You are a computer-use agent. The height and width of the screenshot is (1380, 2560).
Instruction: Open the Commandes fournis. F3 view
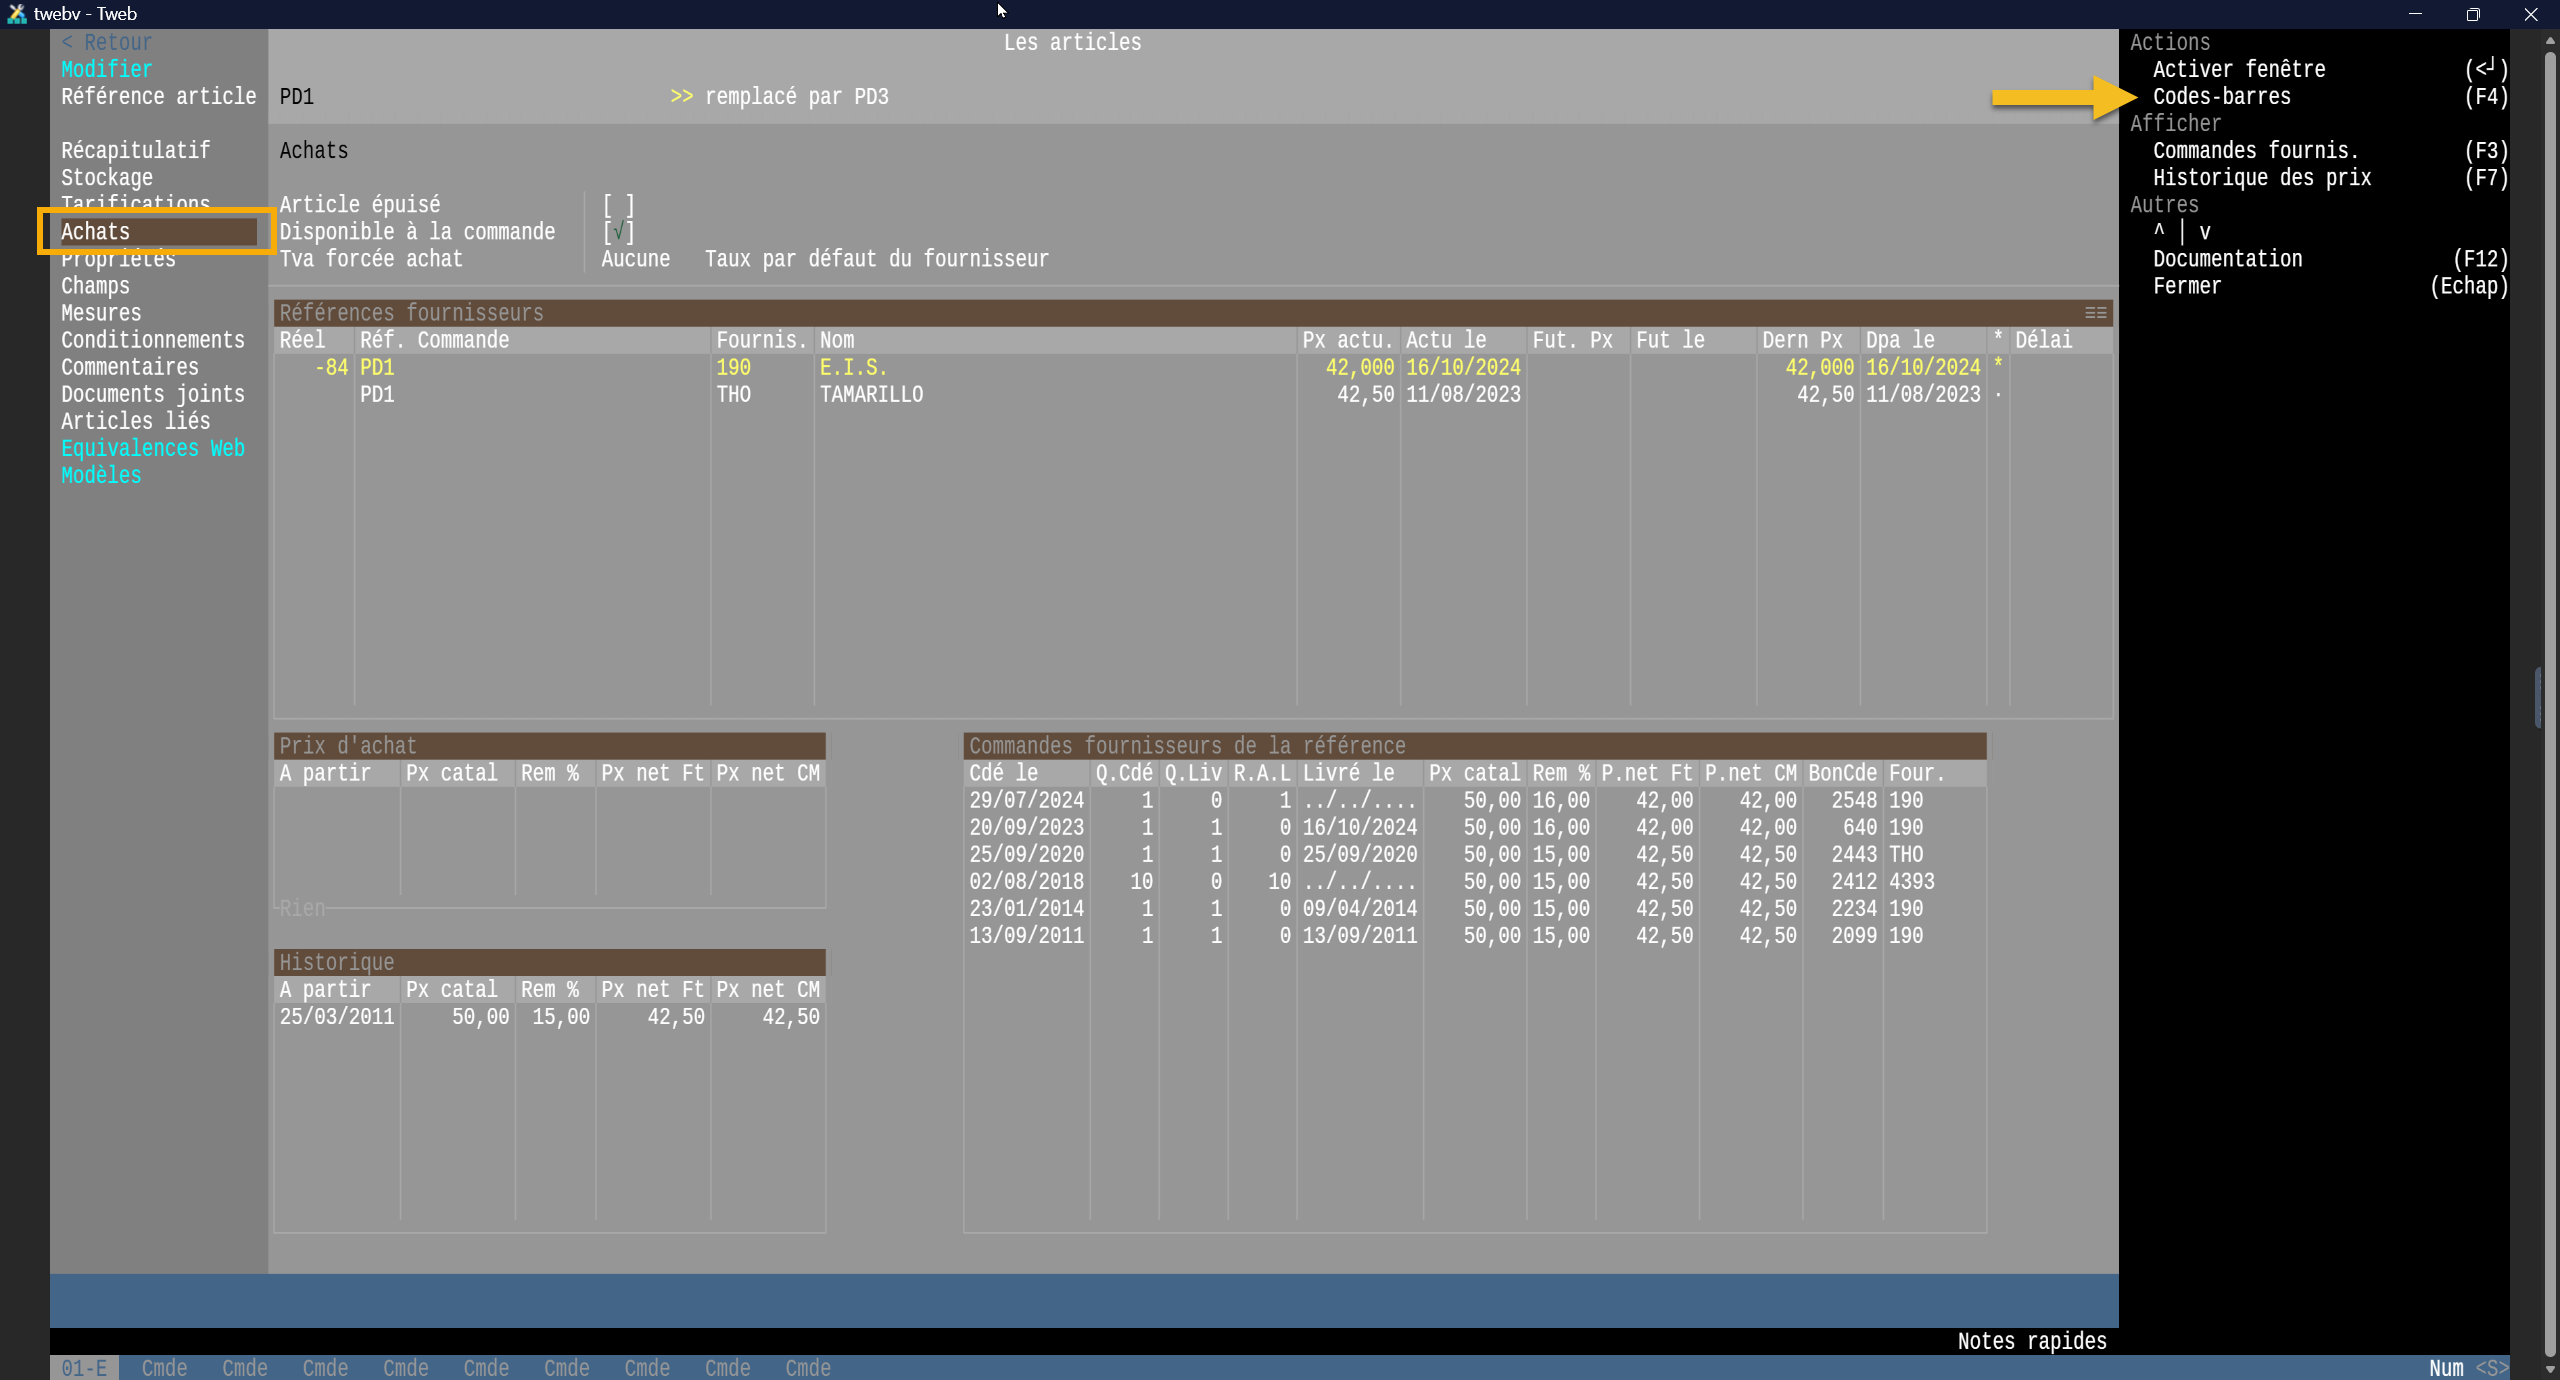pyautogui.click(x=2255, y=151)
